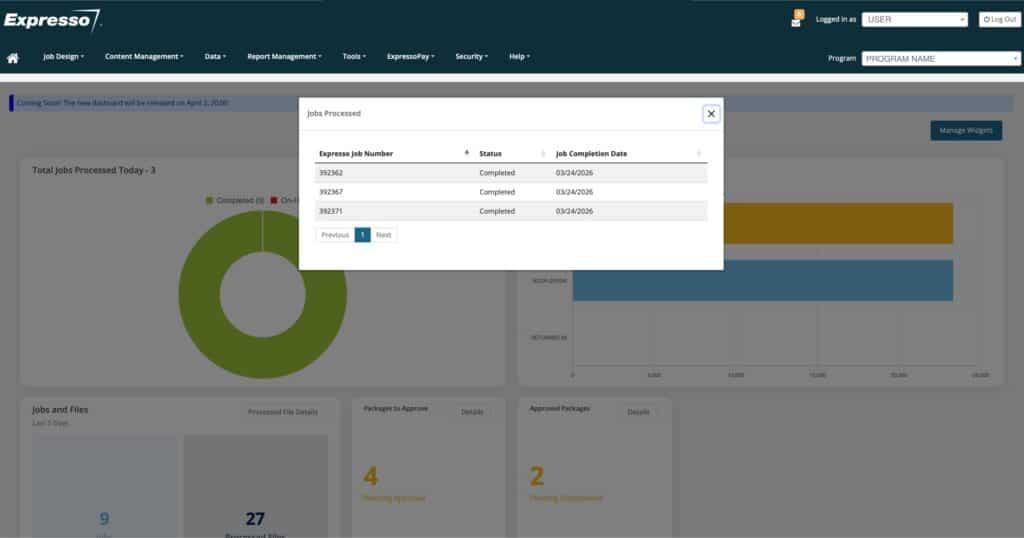
Task: Click the Next pagination button
Action: [x=384, y=235]
